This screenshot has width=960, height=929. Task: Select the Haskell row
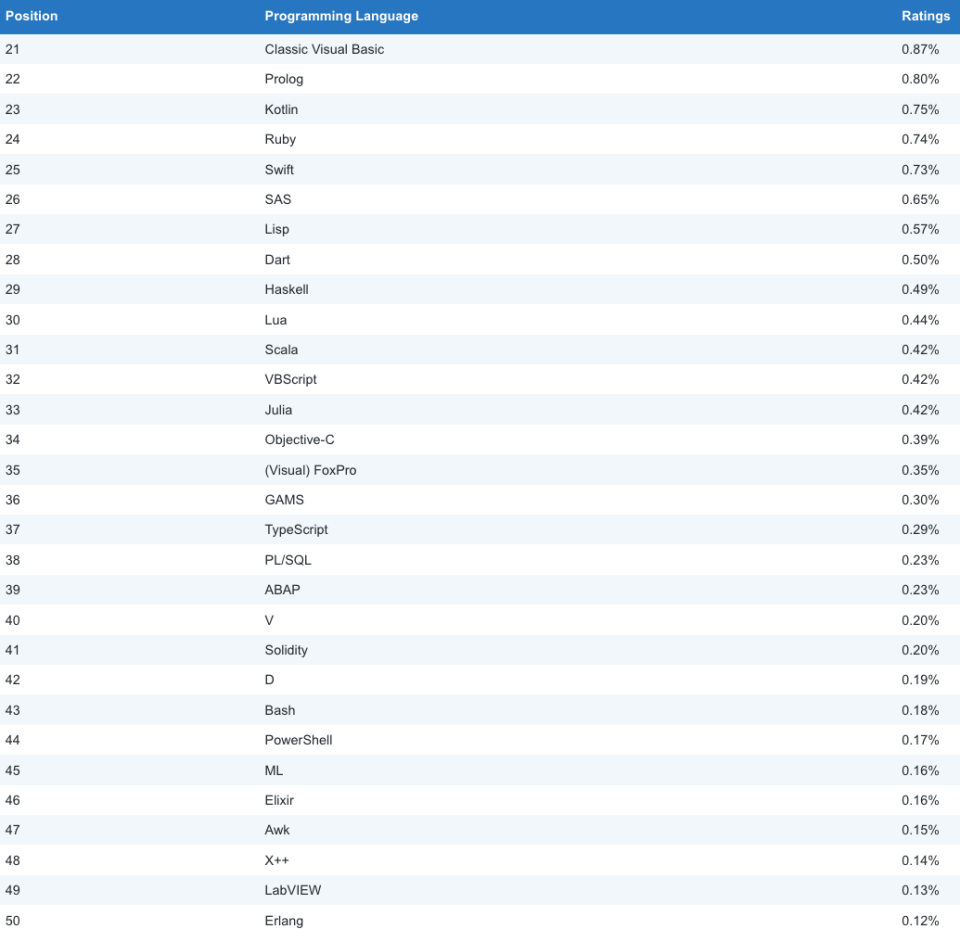480,289
